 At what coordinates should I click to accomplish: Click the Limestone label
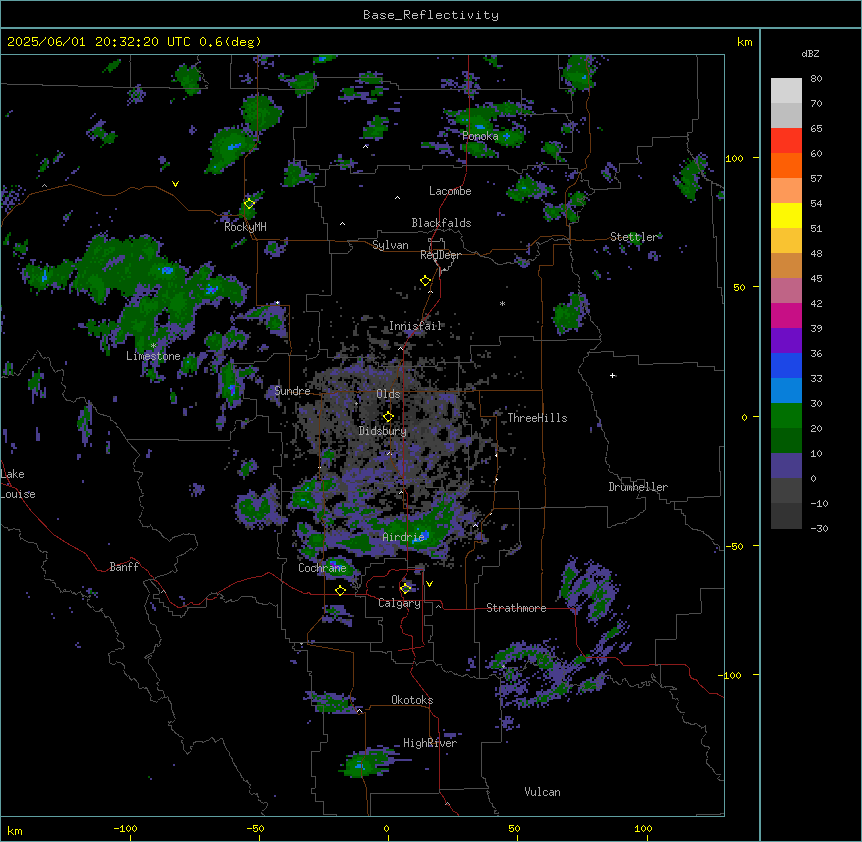(153, 356)
